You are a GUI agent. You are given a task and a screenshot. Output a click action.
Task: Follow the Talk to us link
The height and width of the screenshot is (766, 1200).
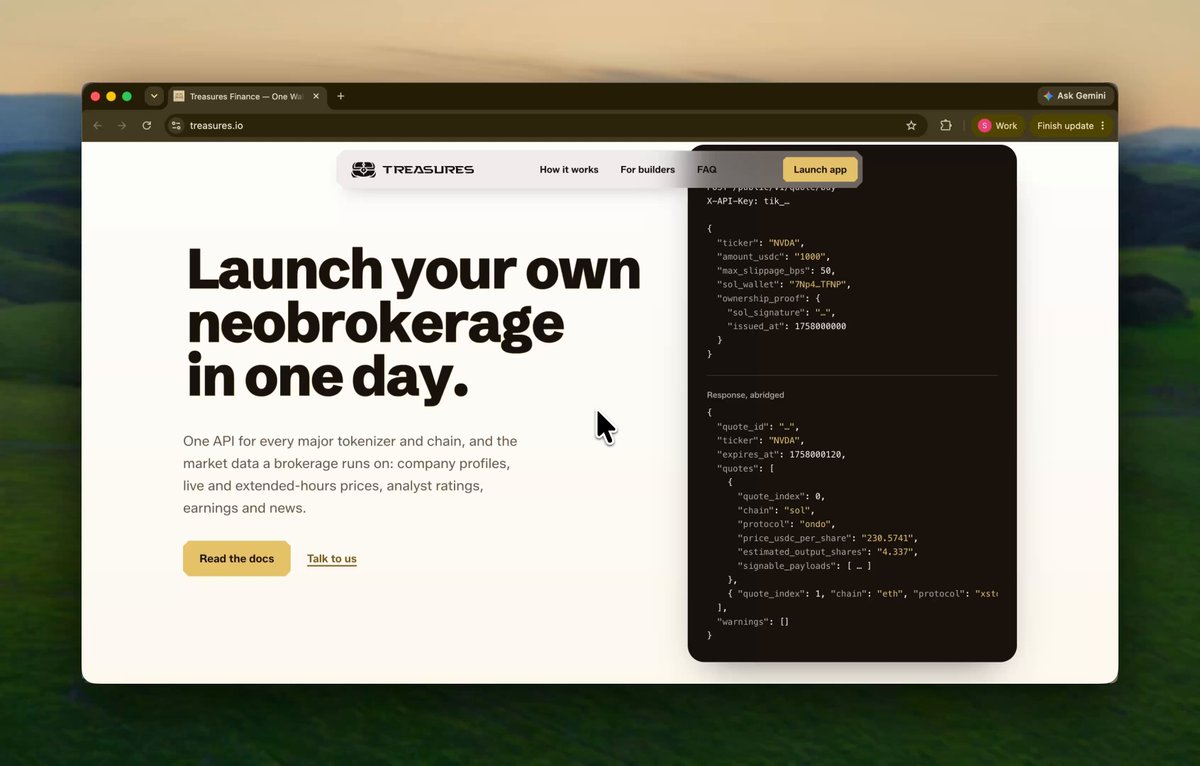point(332,559)
